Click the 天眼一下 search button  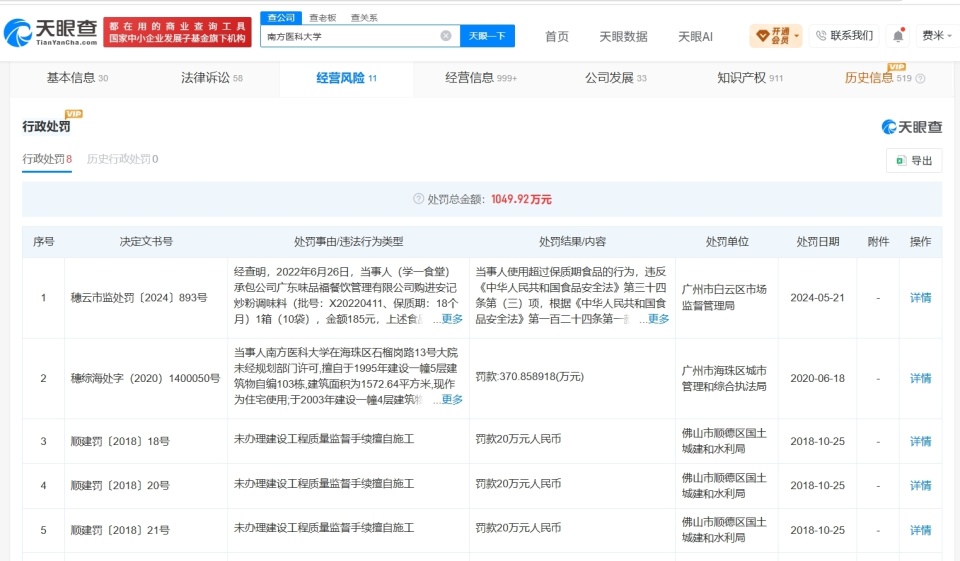pyautogui.click(x=487, y=36)
